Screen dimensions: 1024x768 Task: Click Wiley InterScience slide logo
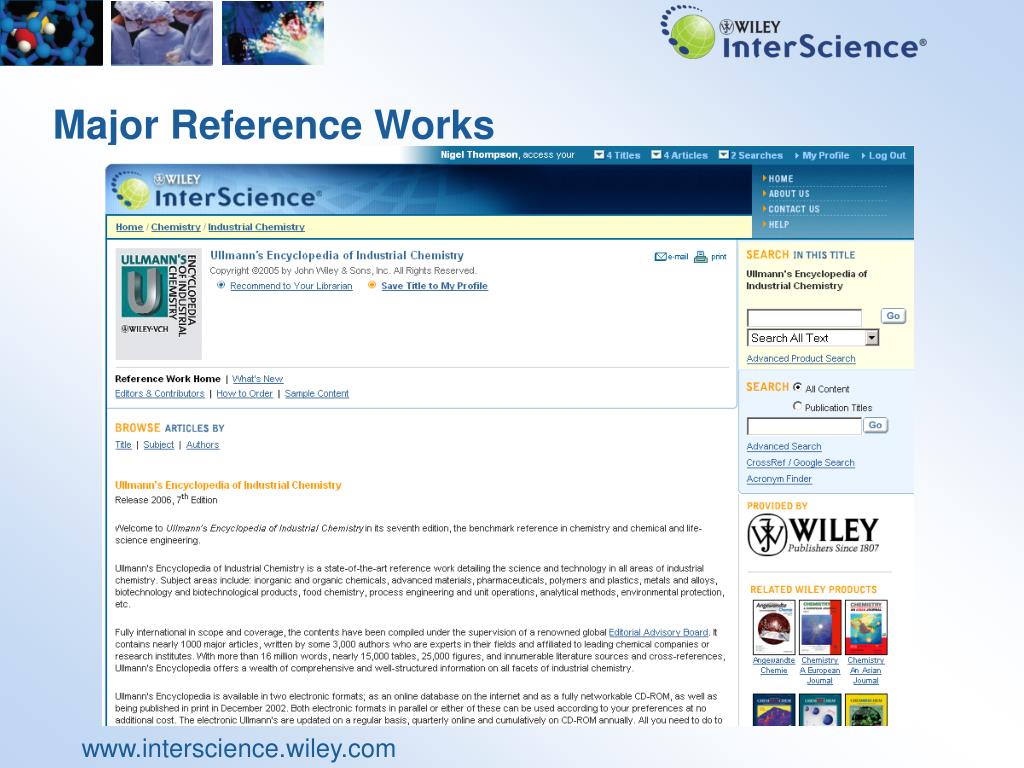click(x=793, y=33)
